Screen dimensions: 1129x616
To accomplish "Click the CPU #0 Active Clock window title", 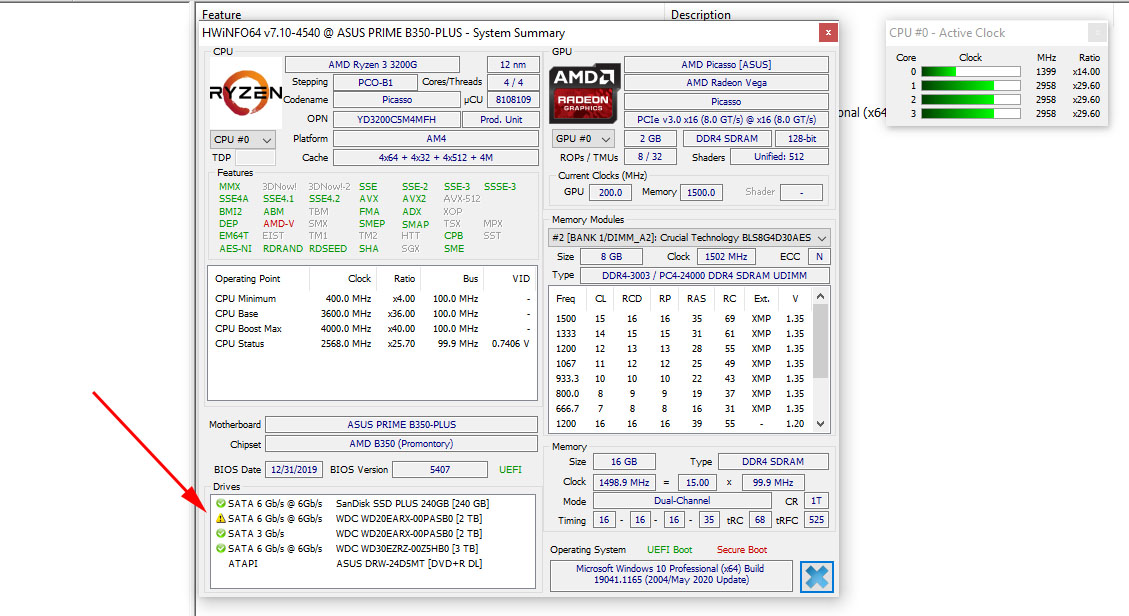I will pyautogui.click(x=947, y=32).
